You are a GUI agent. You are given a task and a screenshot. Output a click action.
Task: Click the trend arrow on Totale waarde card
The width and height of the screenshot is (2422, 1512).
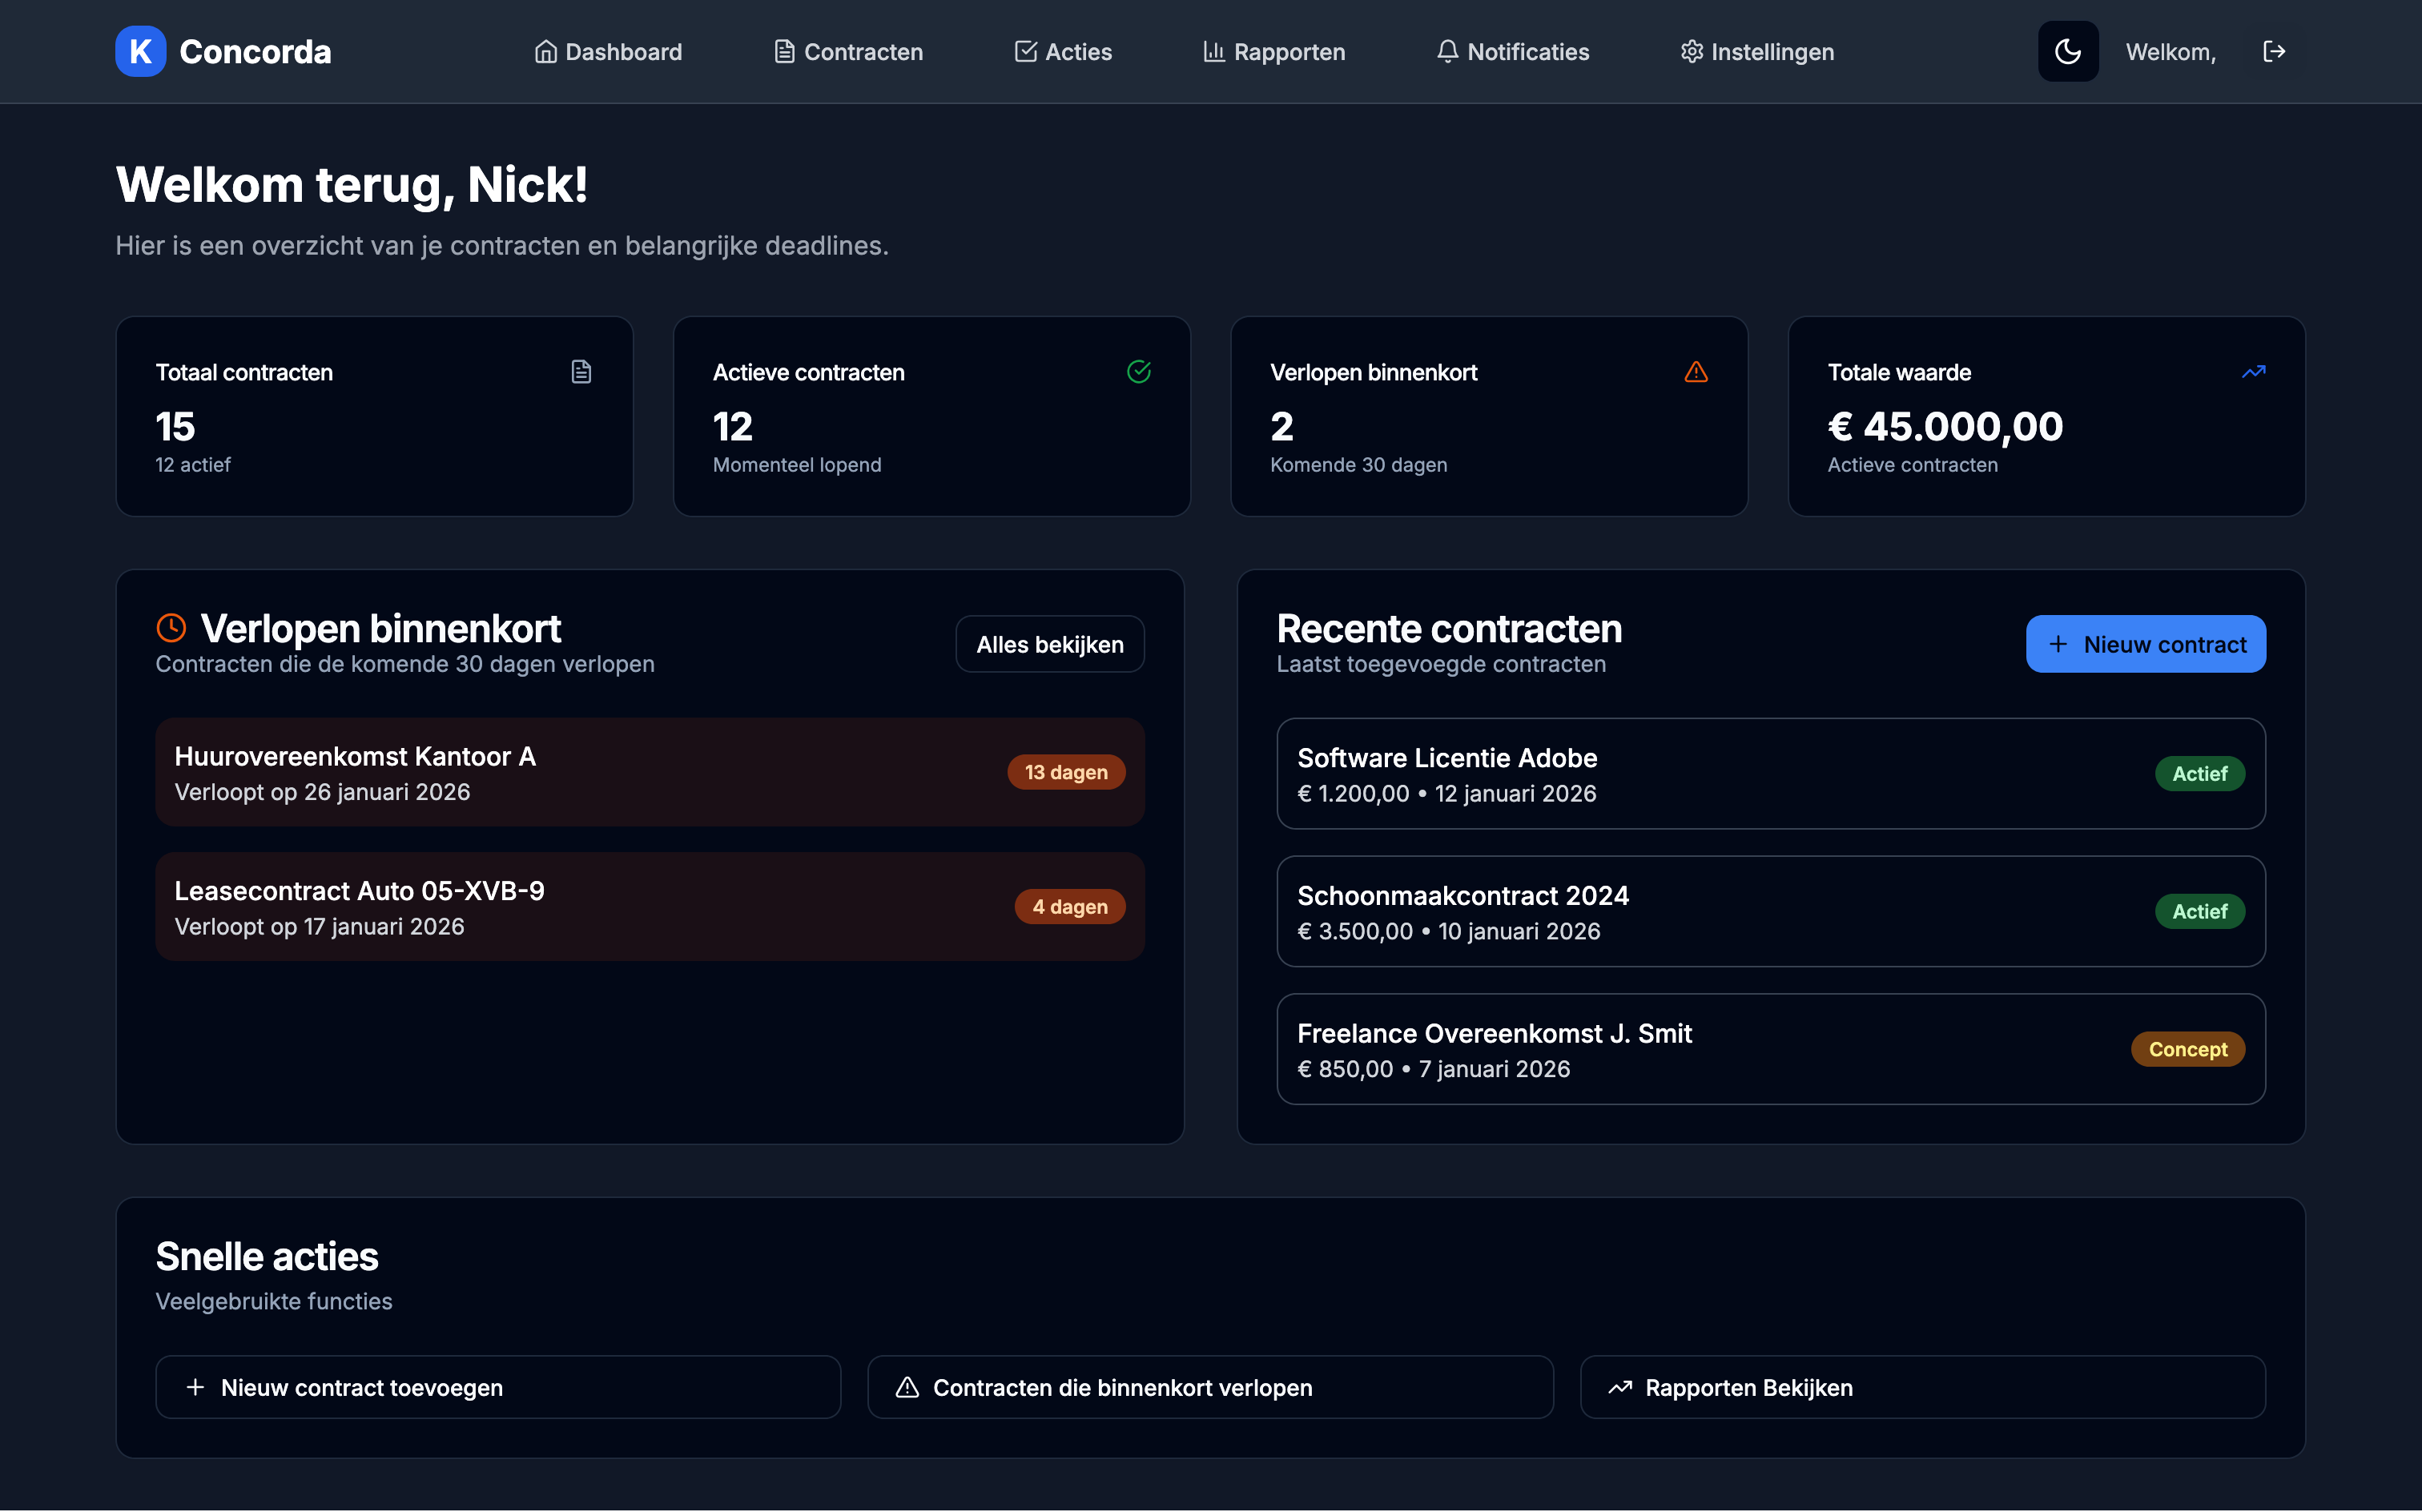click(2254, 371)
